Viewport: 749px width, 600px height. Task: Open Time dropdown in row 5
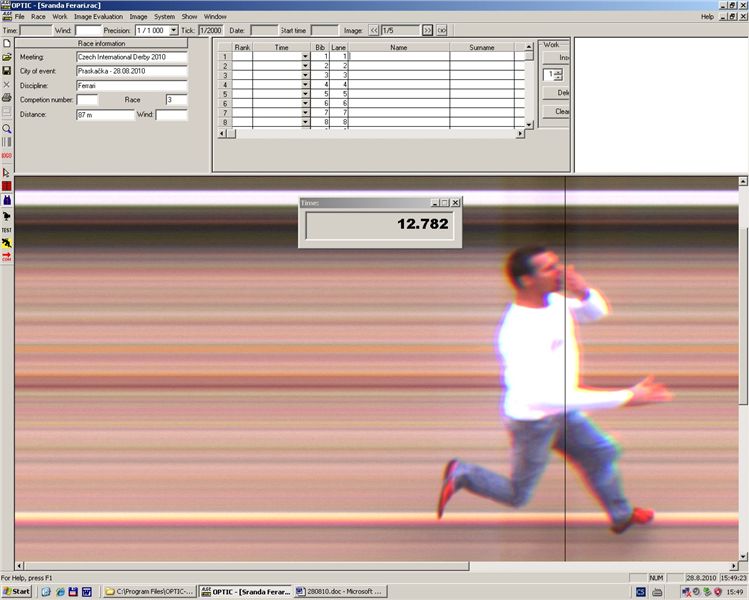305,94
